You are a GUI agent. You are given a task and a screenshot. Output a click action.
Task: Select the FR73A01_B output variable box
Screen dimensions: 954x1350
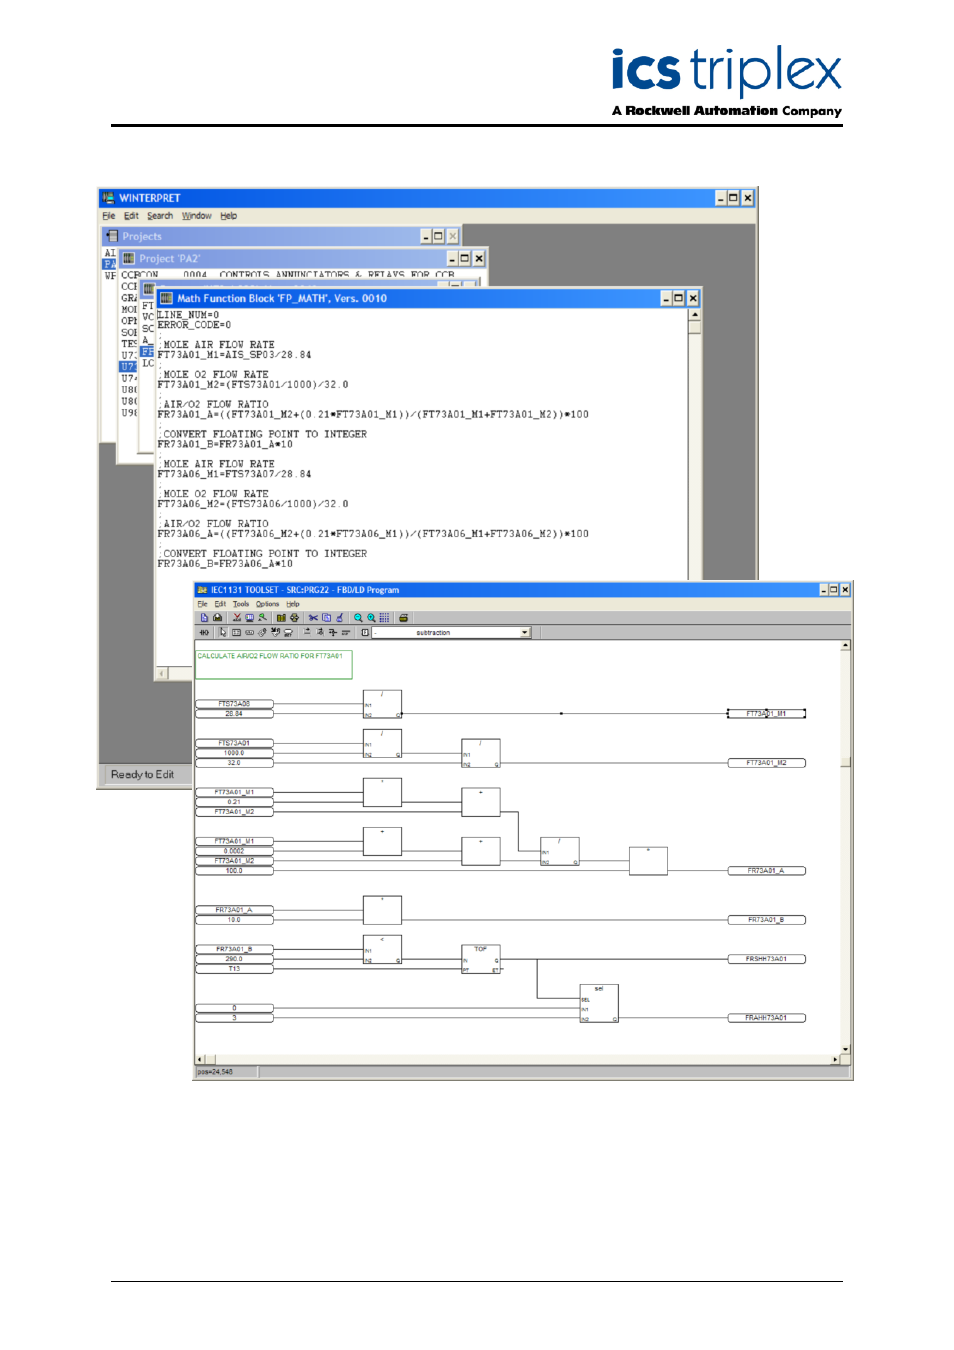[x=766, y=920]
